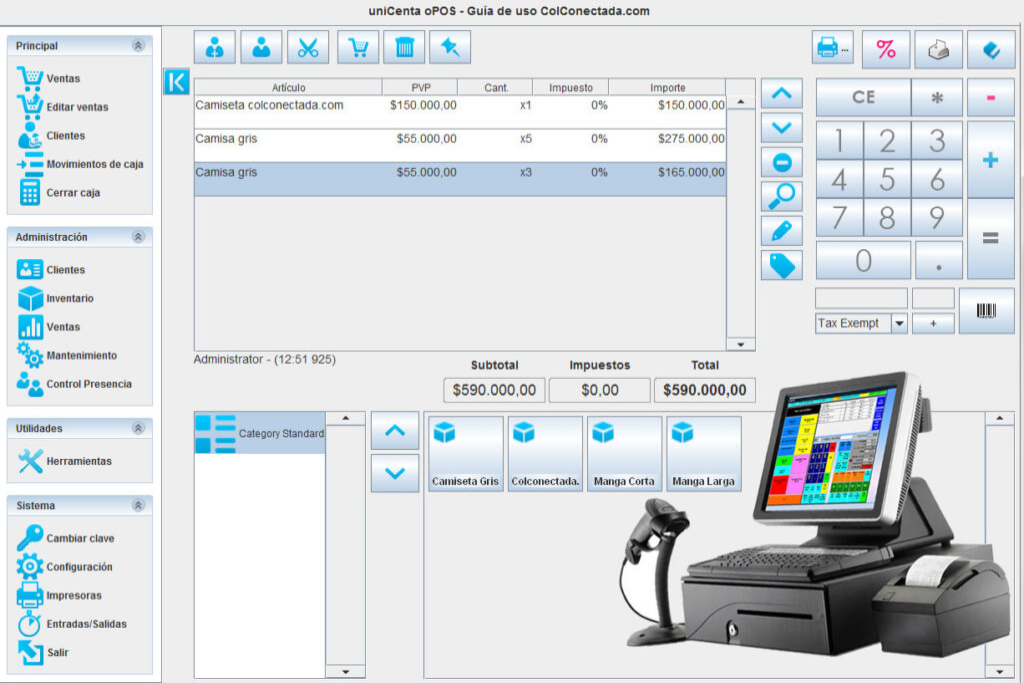The image size is (1024, 683).
Task: Click the shopping cart icon on the toolbar
Action: coord(357,46)
